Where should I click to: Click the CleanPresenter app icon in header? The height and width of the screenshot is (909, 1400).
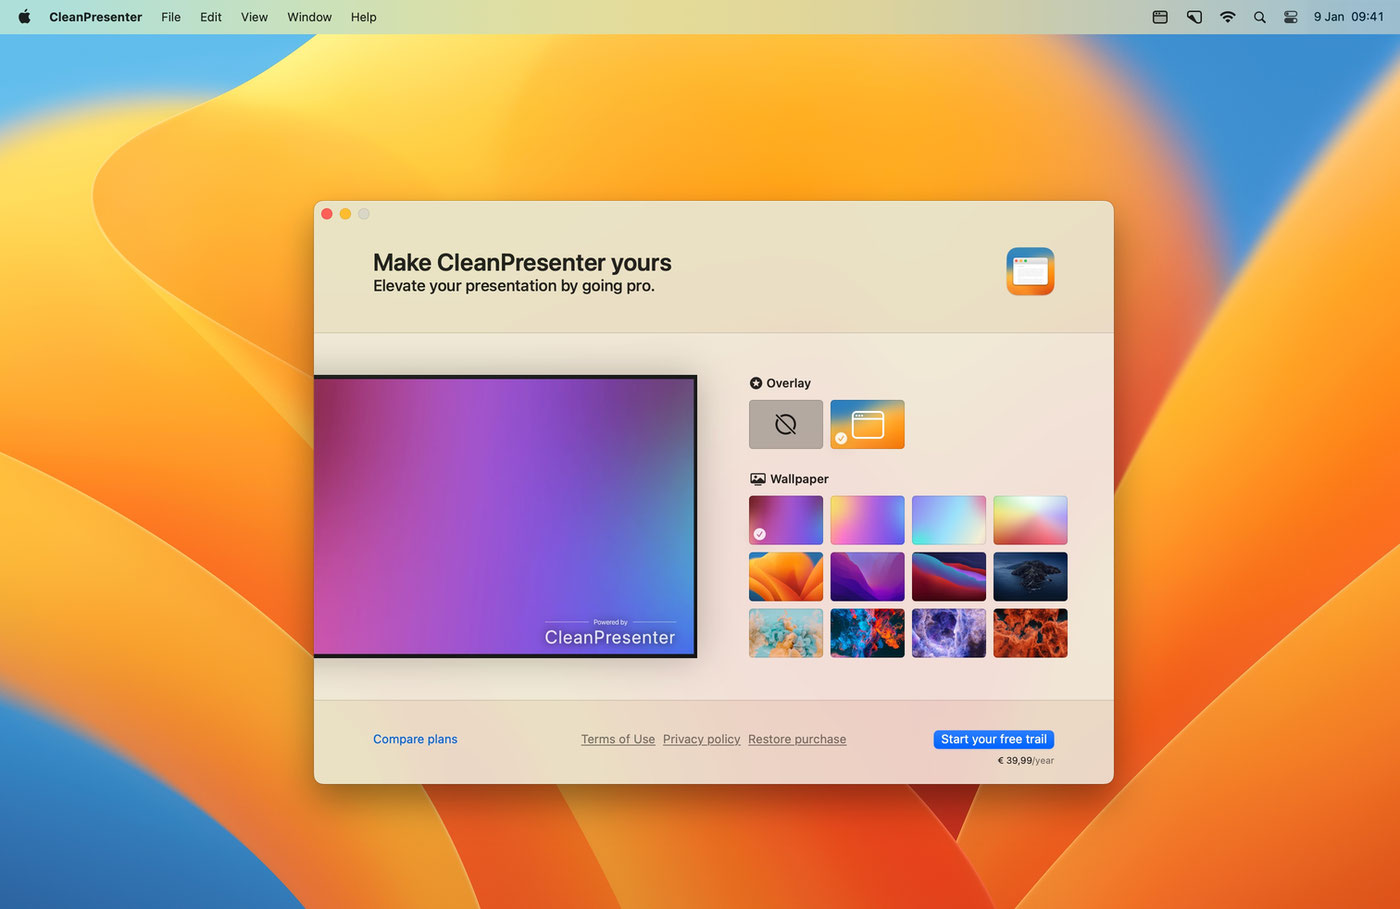[1030, 271]
